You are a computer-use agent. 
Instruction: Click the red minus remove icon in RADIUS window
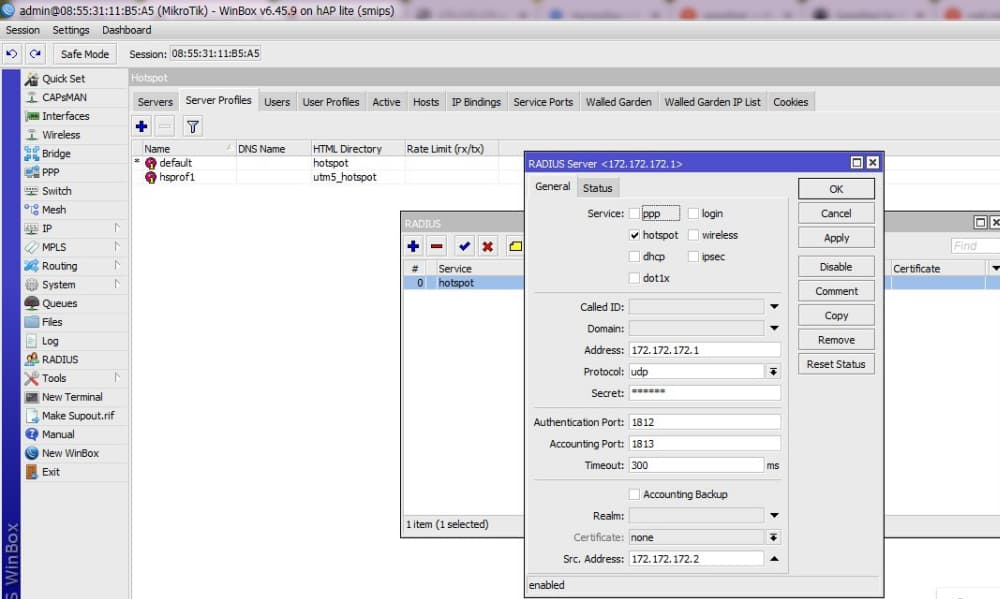tap(437, 246)
